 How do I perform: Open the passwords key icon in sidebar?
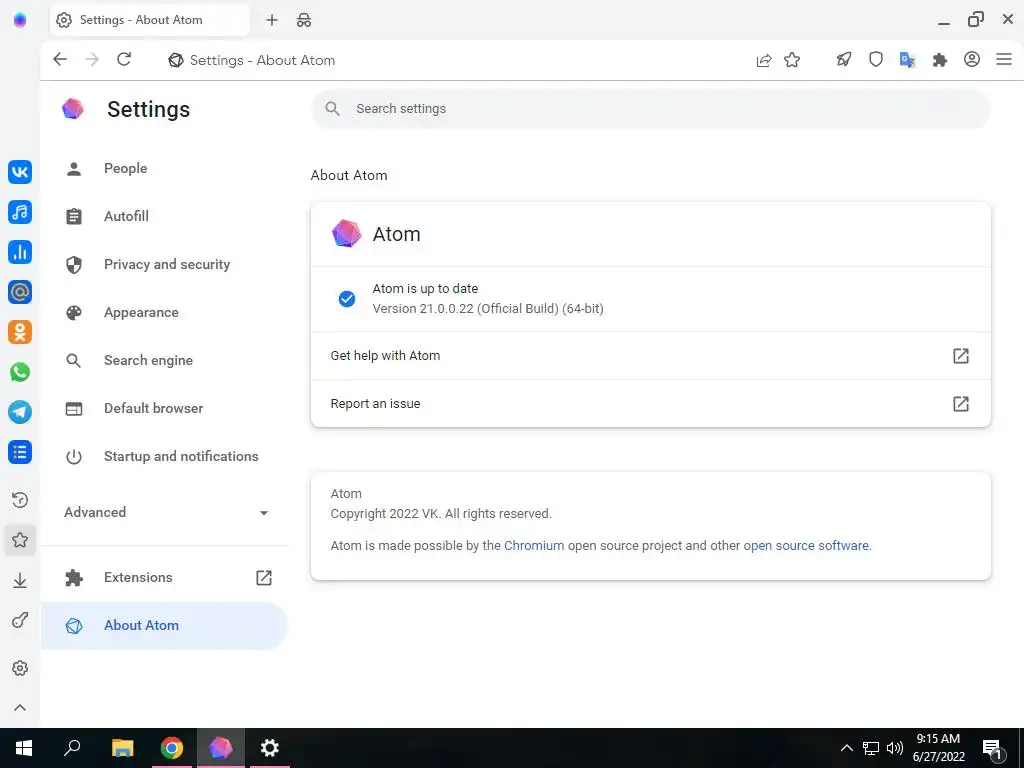click(20, 620)
